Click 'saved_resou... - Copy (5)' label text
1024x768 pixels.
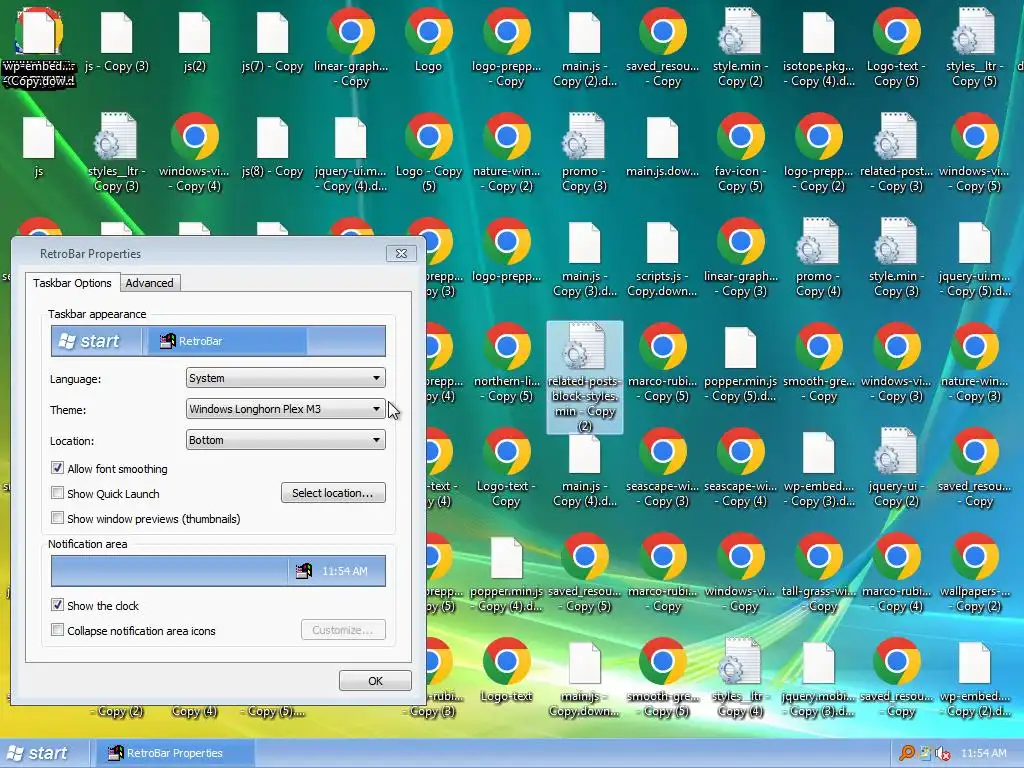click(584, 598)
